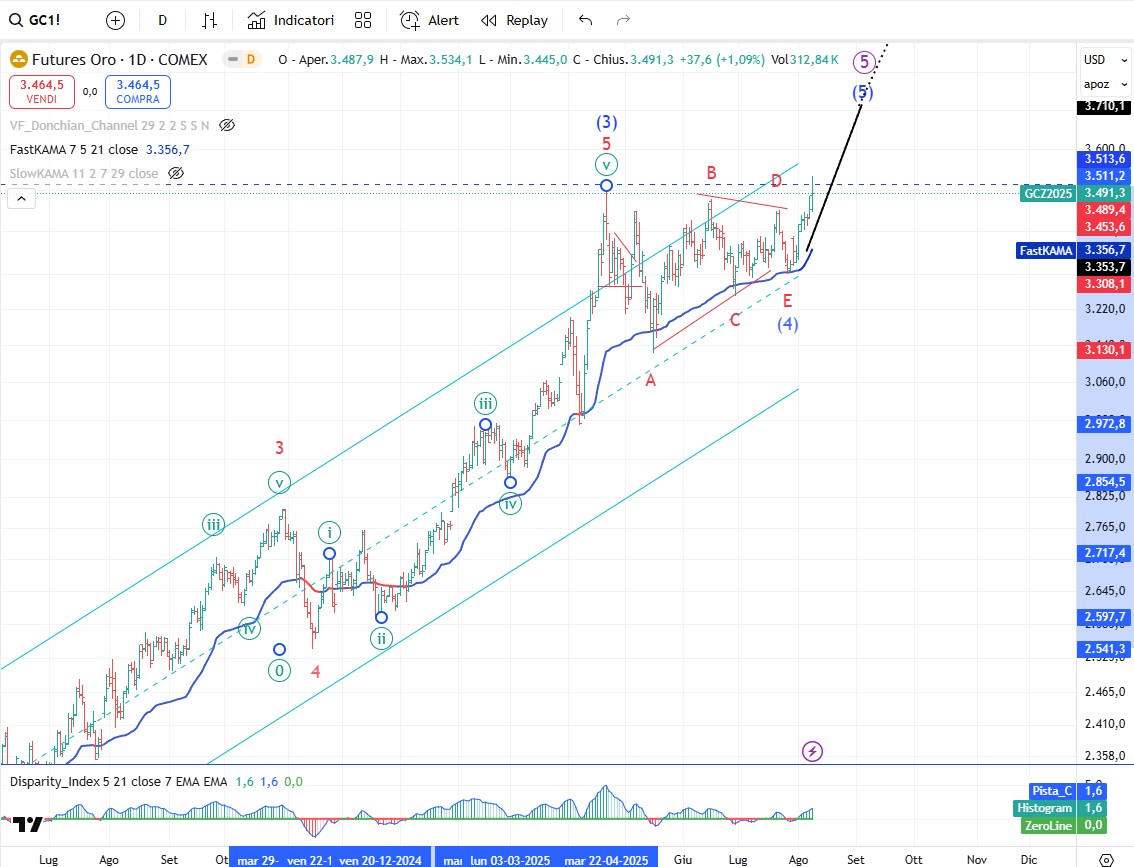The height and width of the screenshot is (867, 1134).
Task: Click the mar 22-04-2025 date label
Action: 606,860
